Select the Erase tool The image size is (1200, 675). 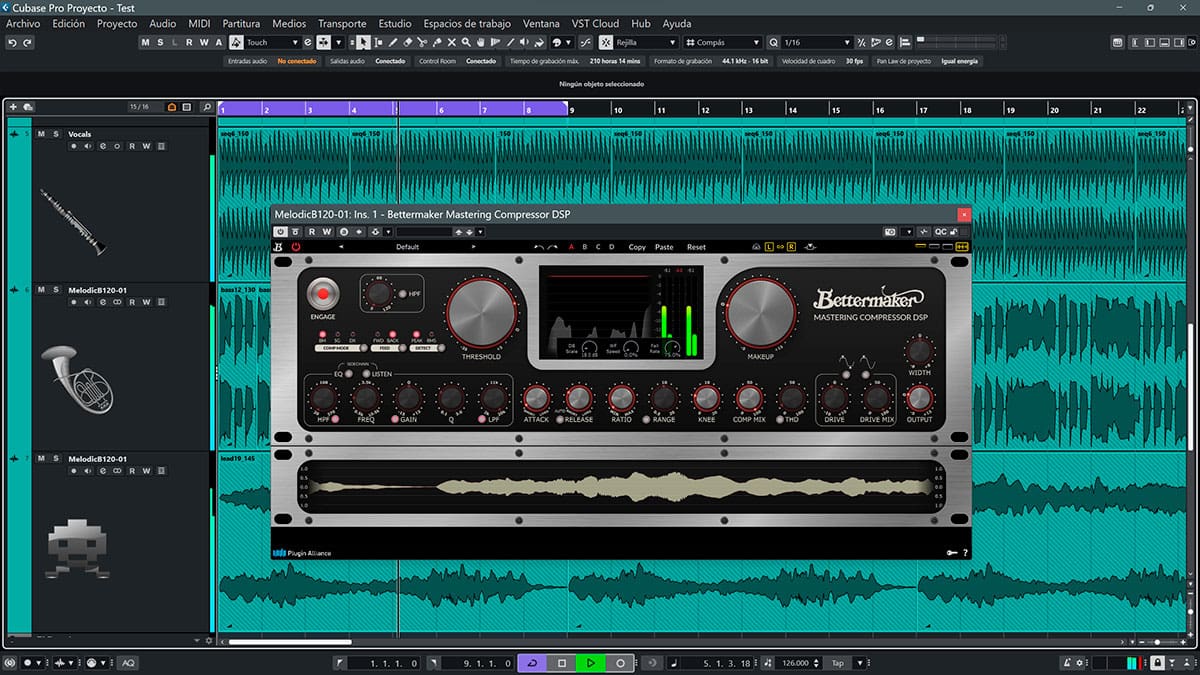pyautogui.click(x=408, y=43)
